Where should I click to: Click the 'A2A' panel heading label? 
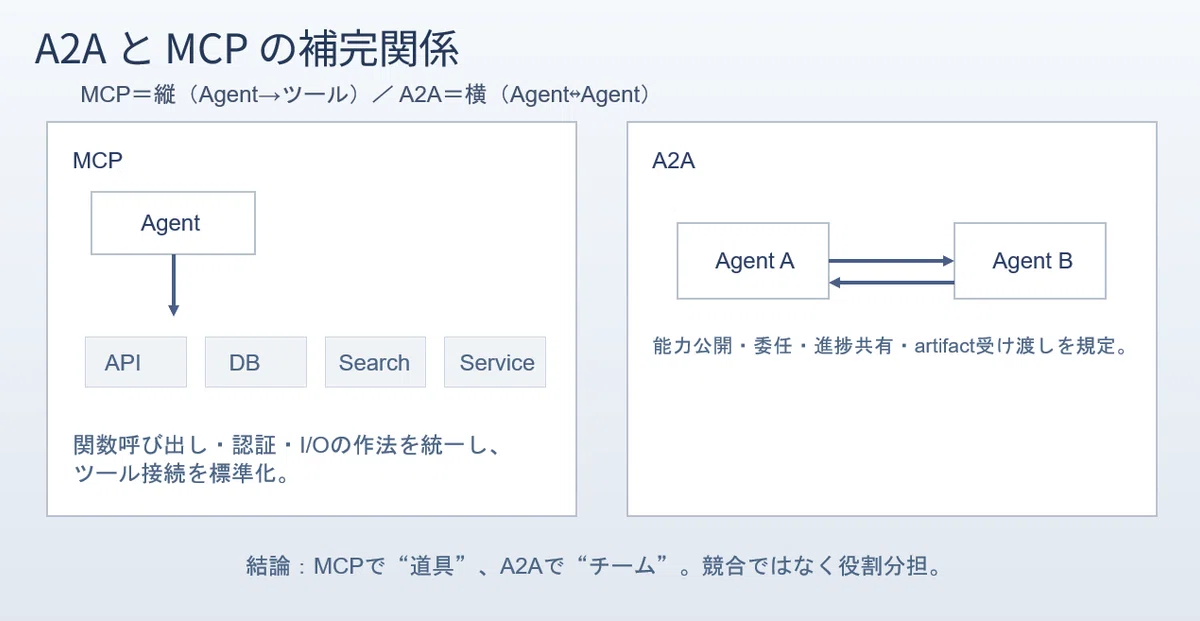point(673,160)
